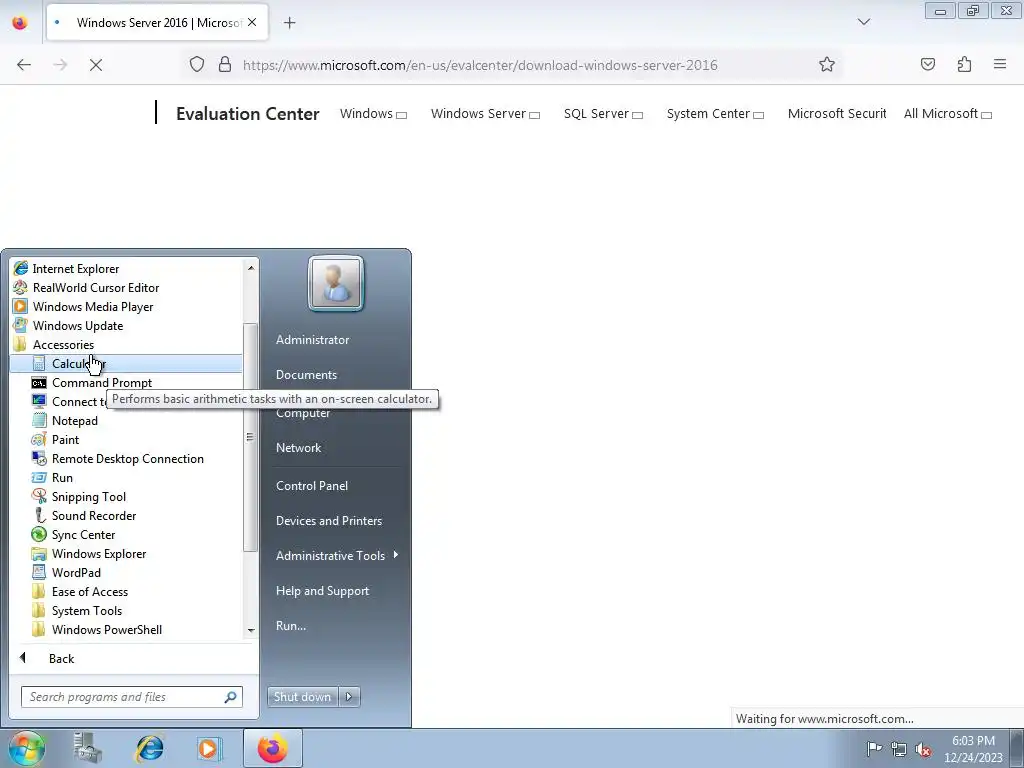Expand SQL Server navigation menu
Screen dimensions: 1024x768
pos(603,114)
